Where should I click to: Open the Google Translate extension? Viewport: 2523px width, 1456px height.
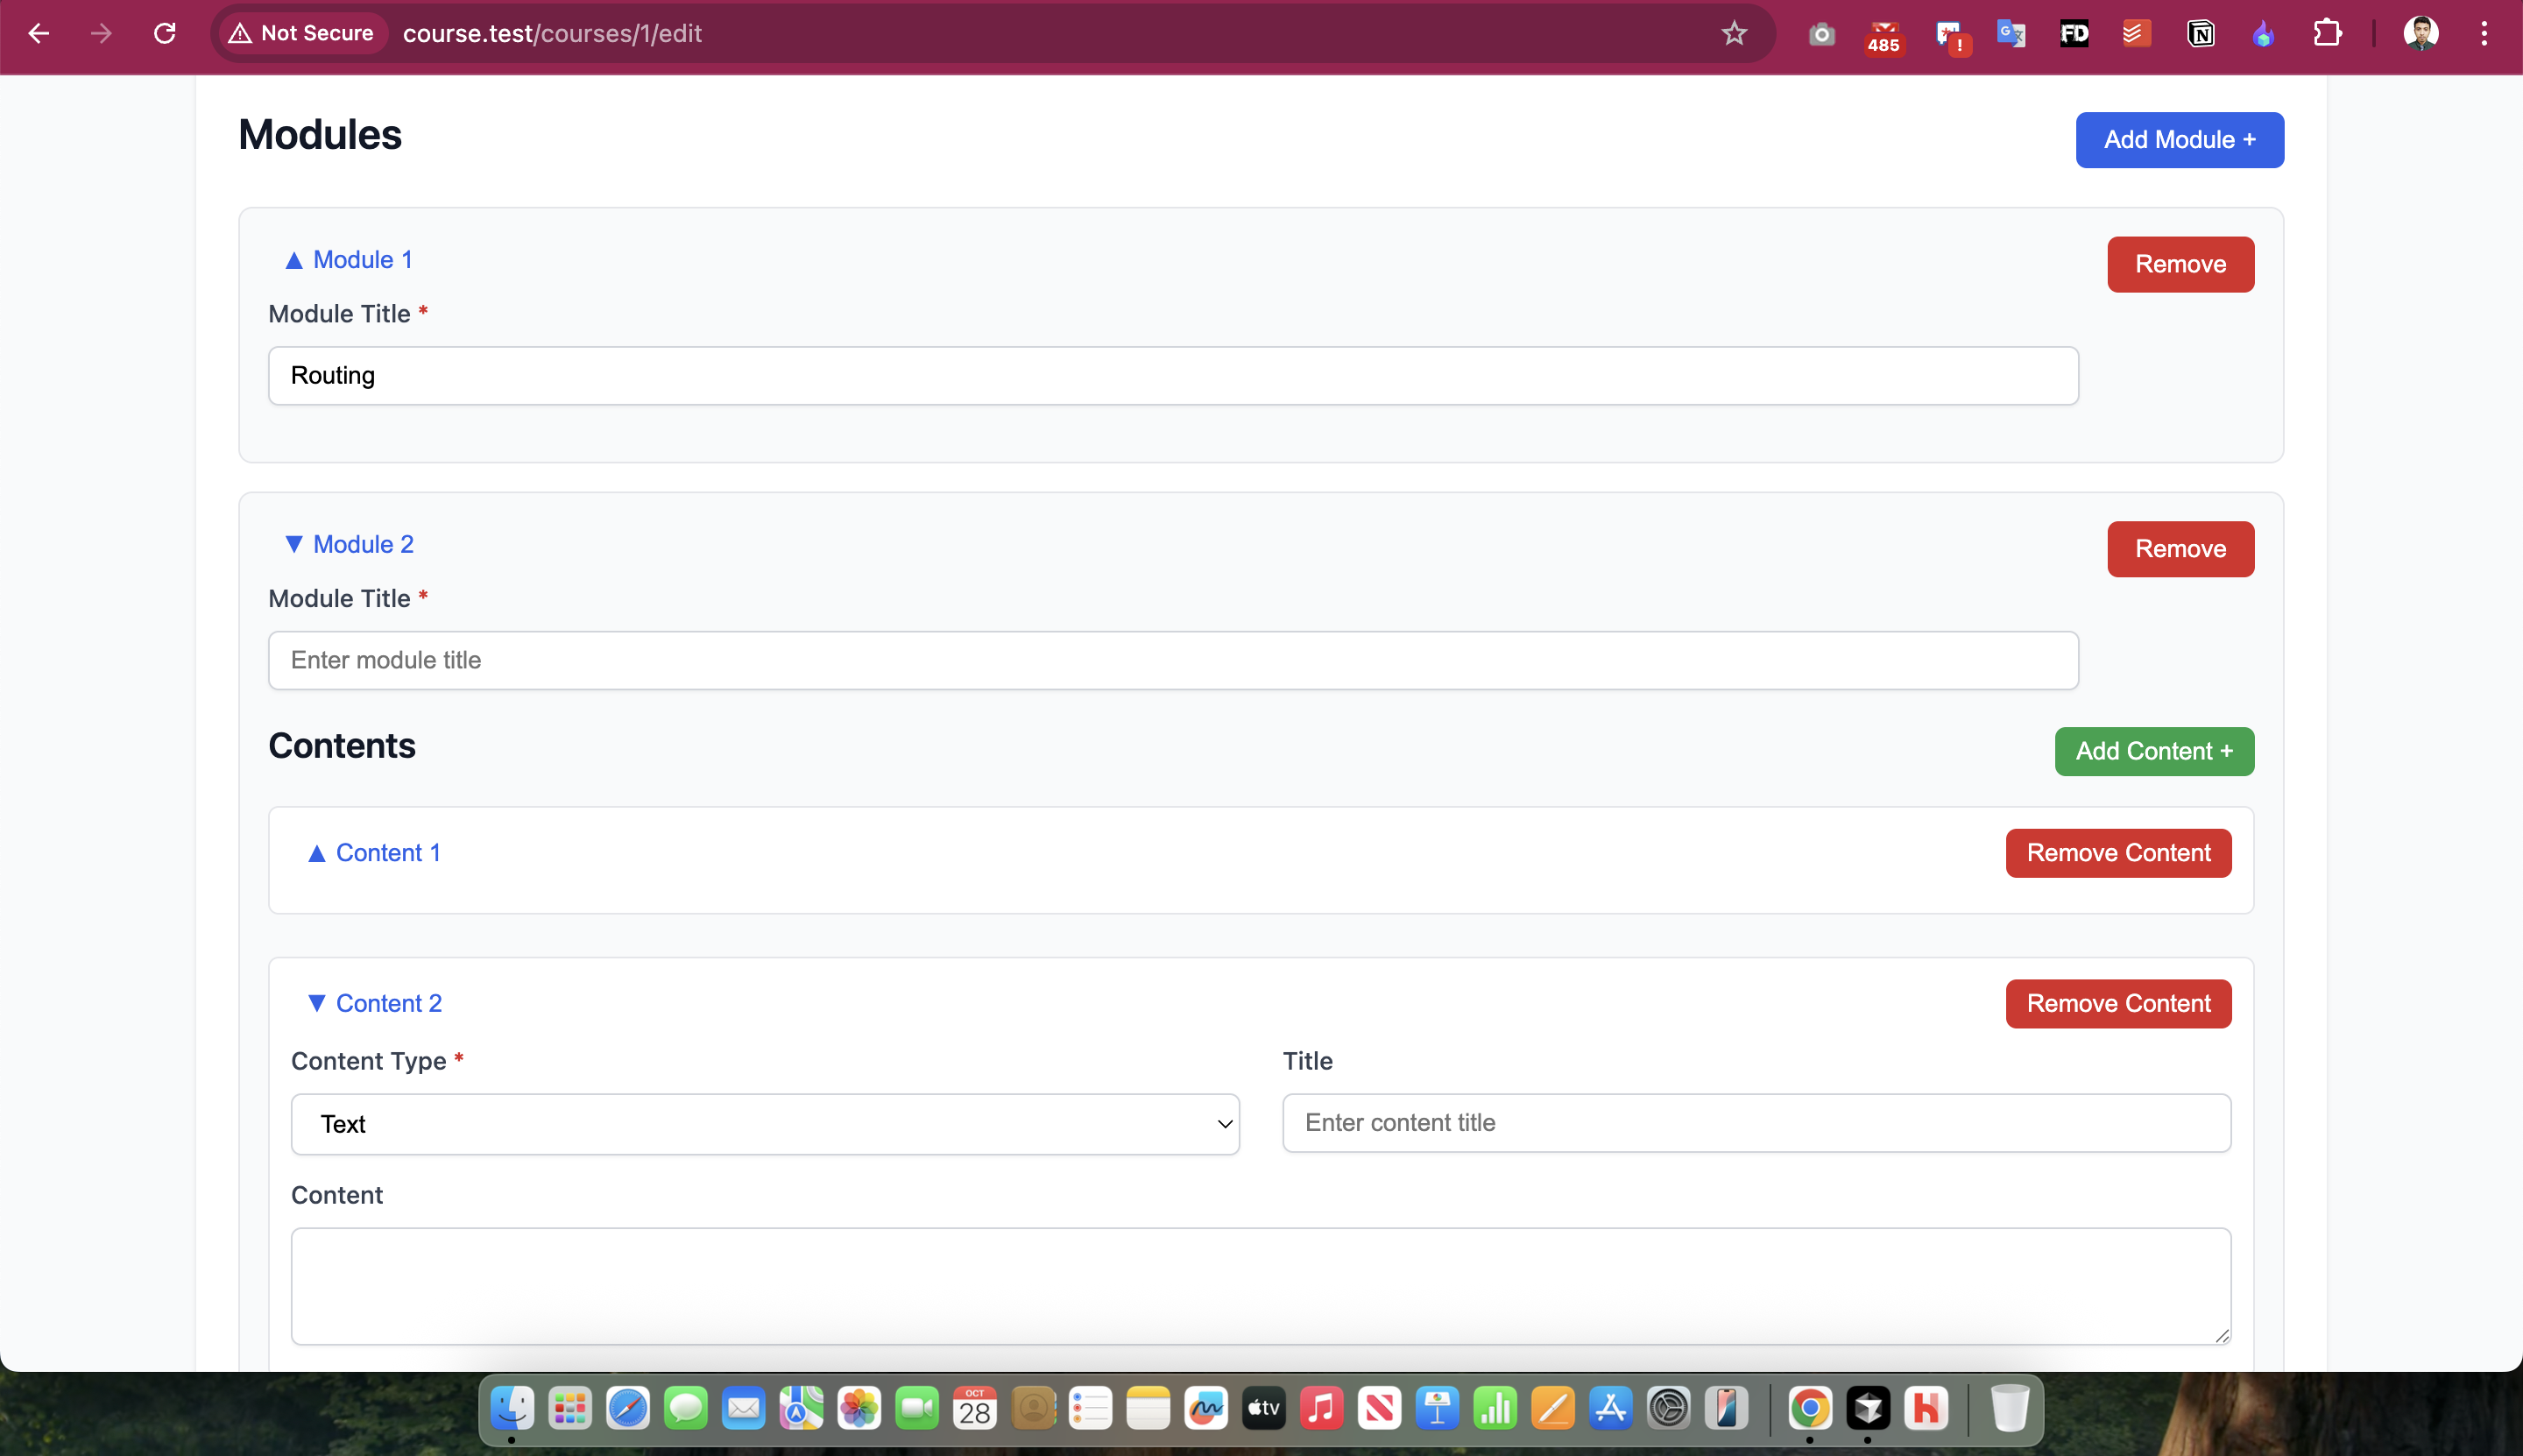click(2011, 33)
